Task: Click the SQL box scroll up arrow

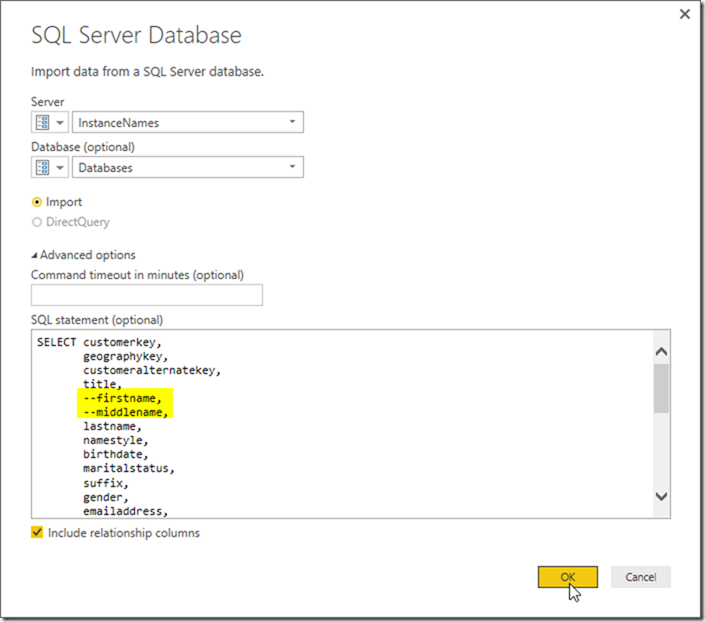Action: pyautogui.click(x=661, y=352)
